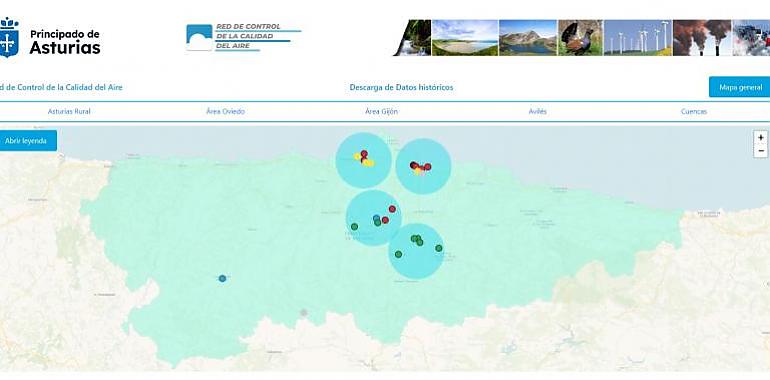Switch to the Área Gijón tab

382,111
